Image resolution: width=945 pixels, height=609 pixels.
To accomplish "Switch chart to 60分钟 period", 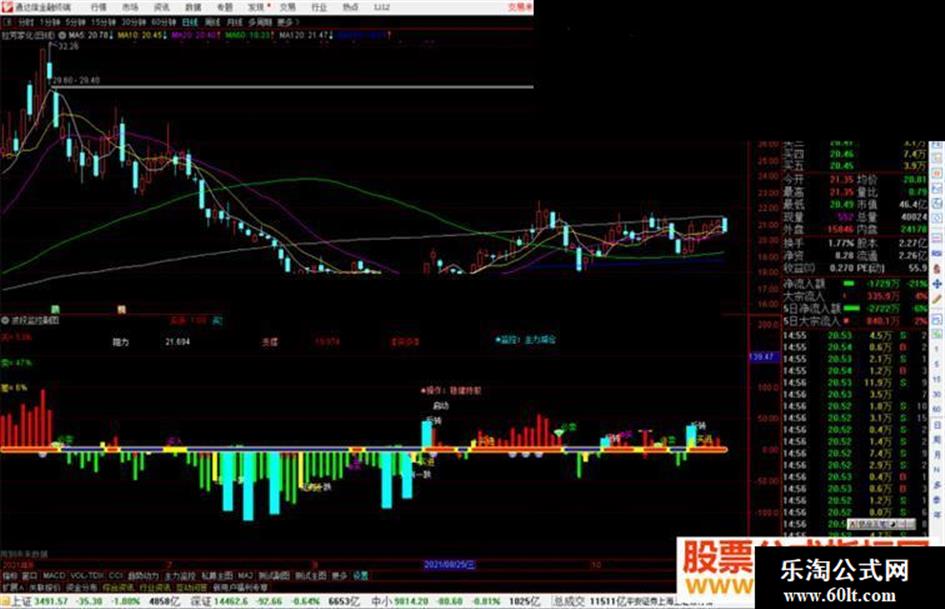I will pyautogui.click(x=163, y=22).
